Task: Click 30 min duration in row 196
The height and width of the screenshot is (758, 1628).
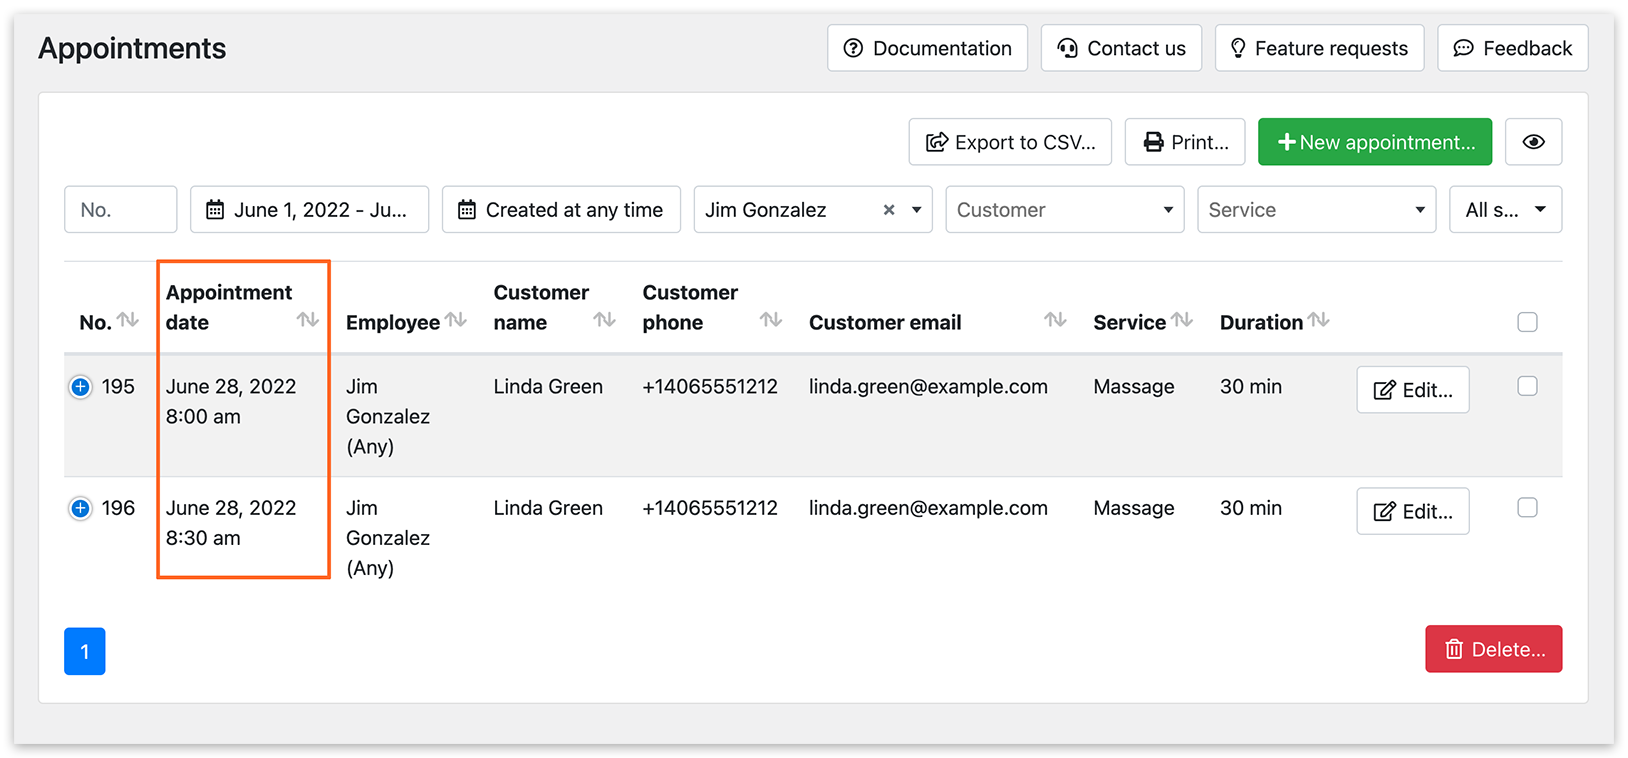Action: click(1251, 508)
